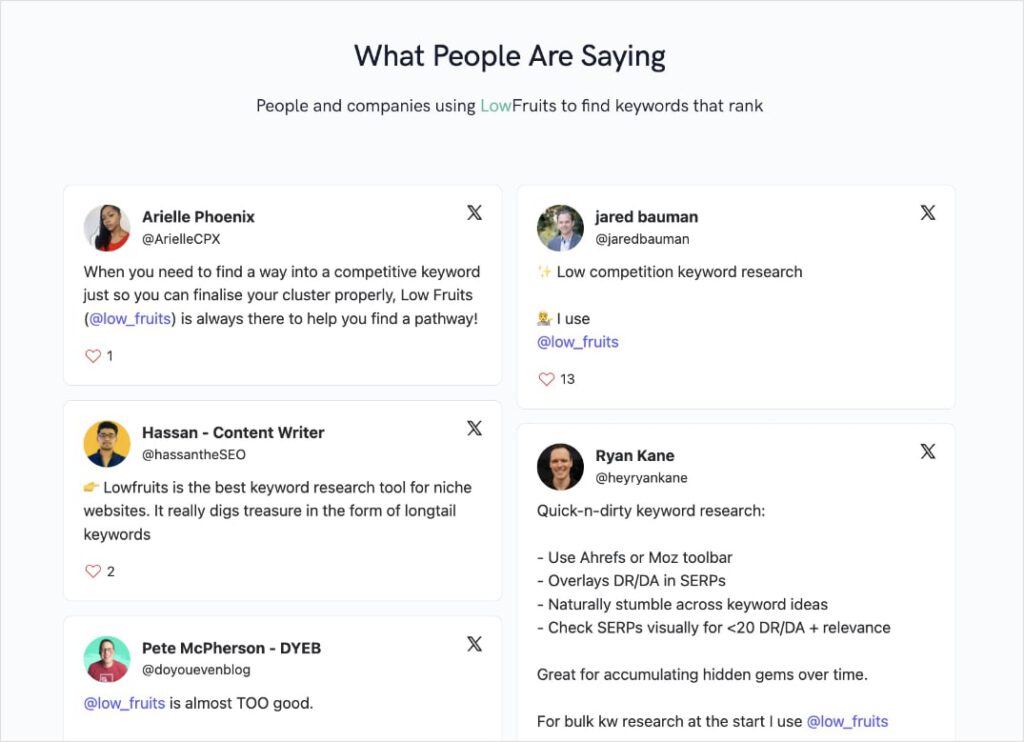Open the @low_fruits link in jared bauman's post

[578, 342]
